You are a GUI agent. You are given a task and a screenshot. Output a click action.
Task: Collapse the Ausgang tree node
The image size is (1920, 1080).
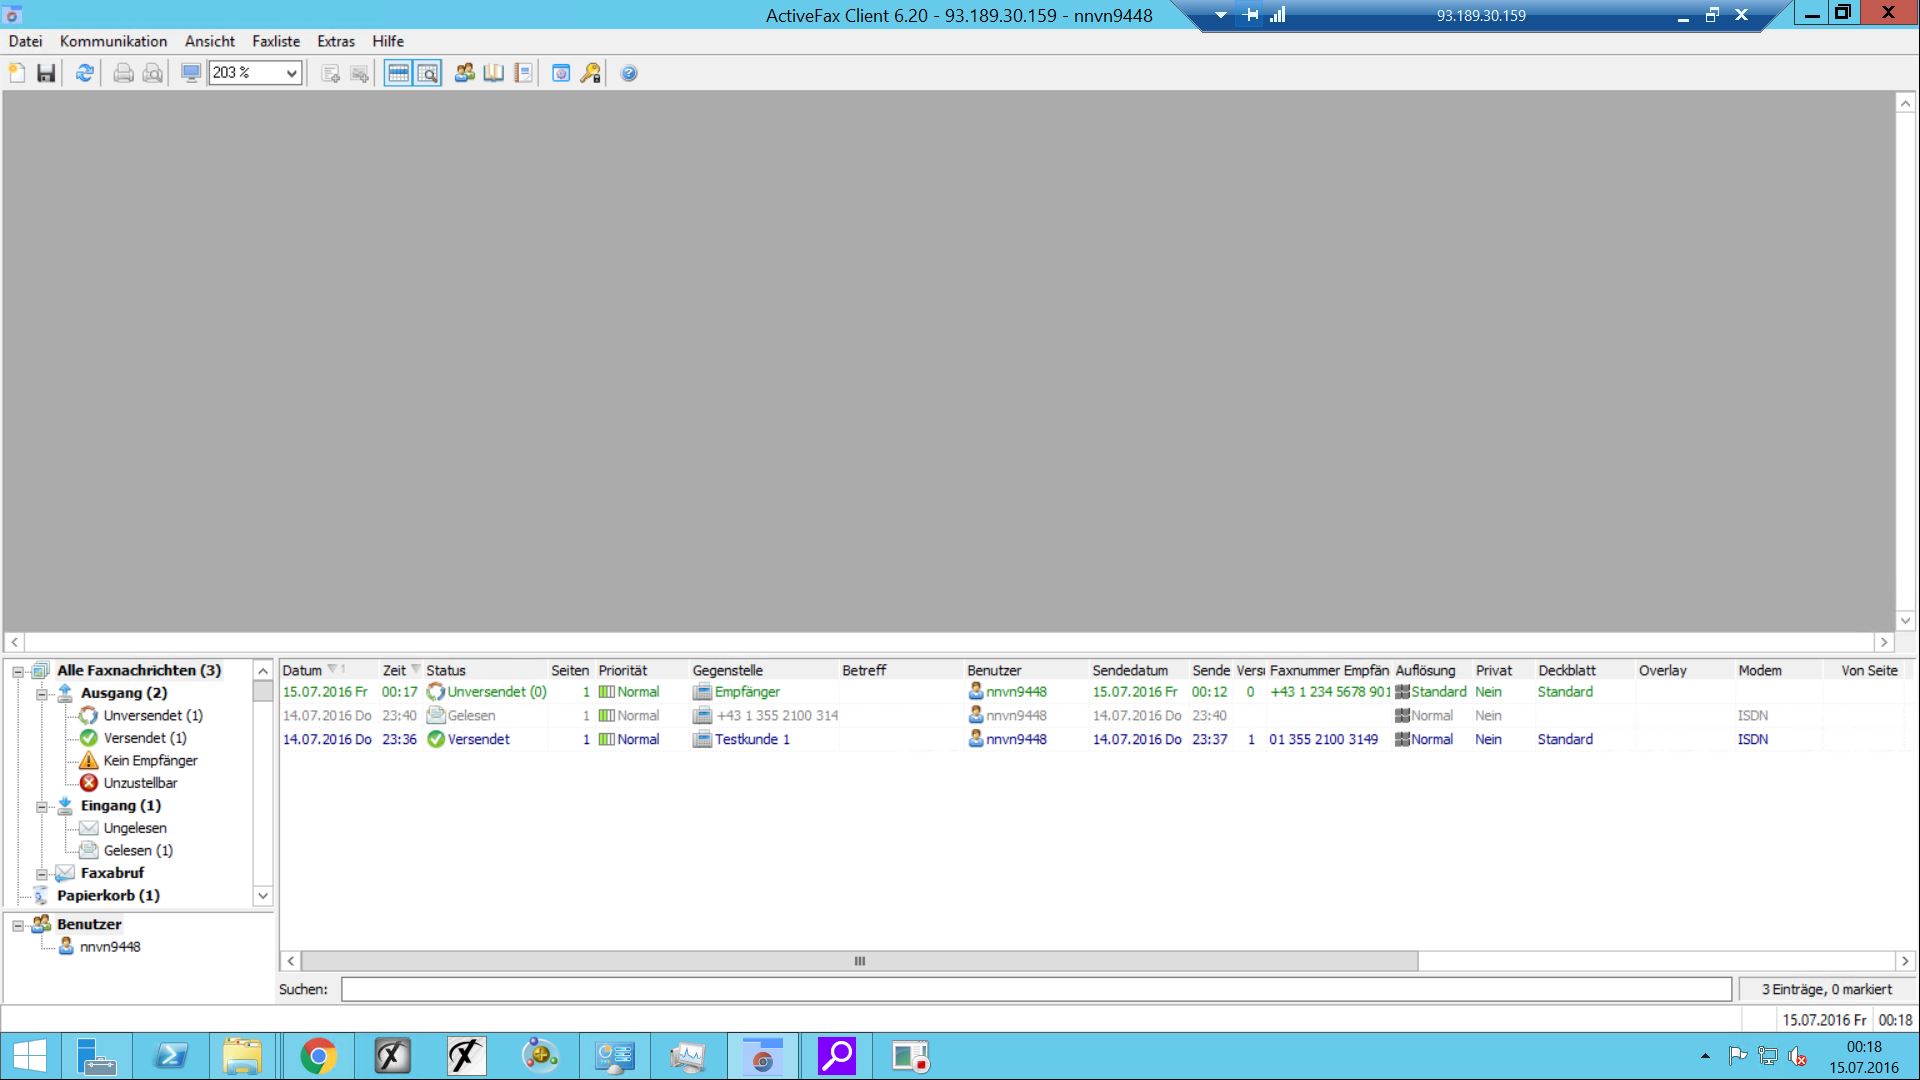pyautogui.click(x=42, y=693)
